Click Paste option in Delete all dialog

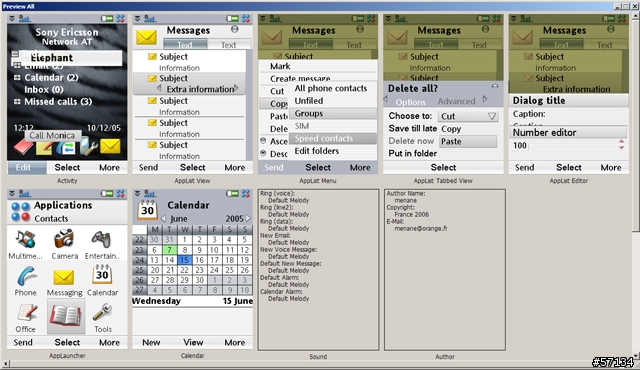tap(468, 142)
